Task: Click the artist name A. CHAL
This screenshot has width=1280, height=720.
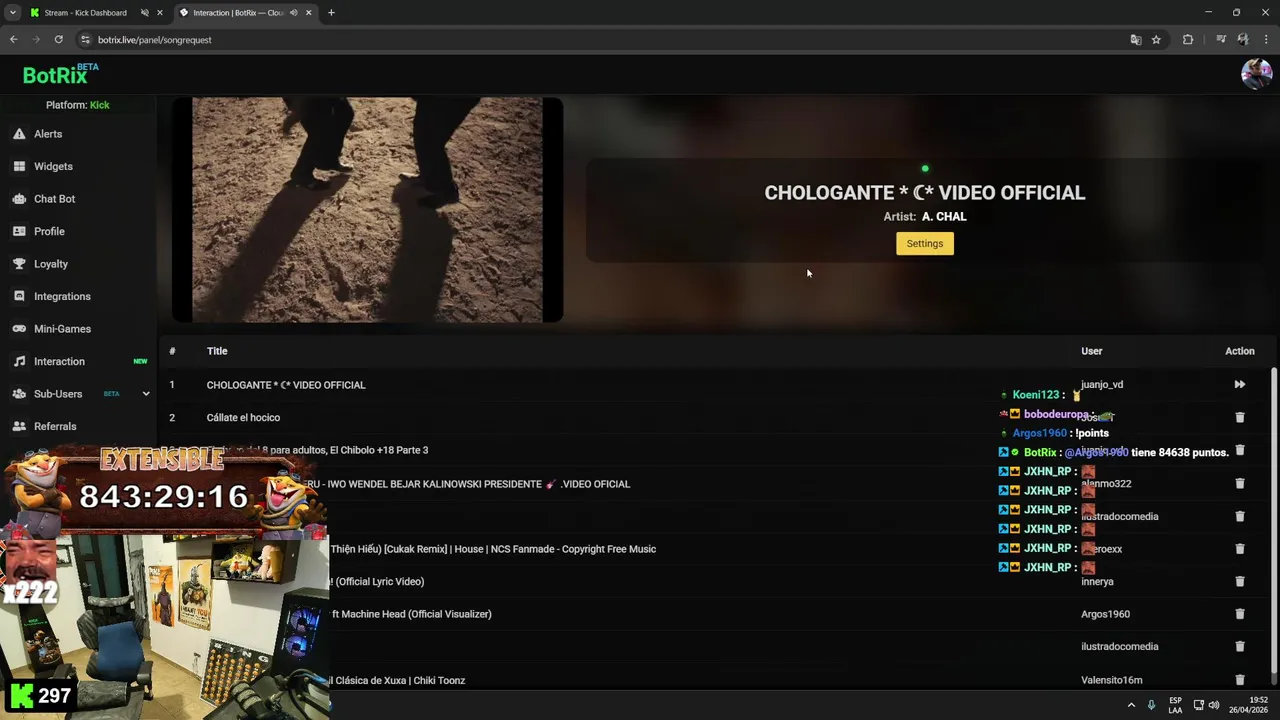Action: click(x=944, y=216)
